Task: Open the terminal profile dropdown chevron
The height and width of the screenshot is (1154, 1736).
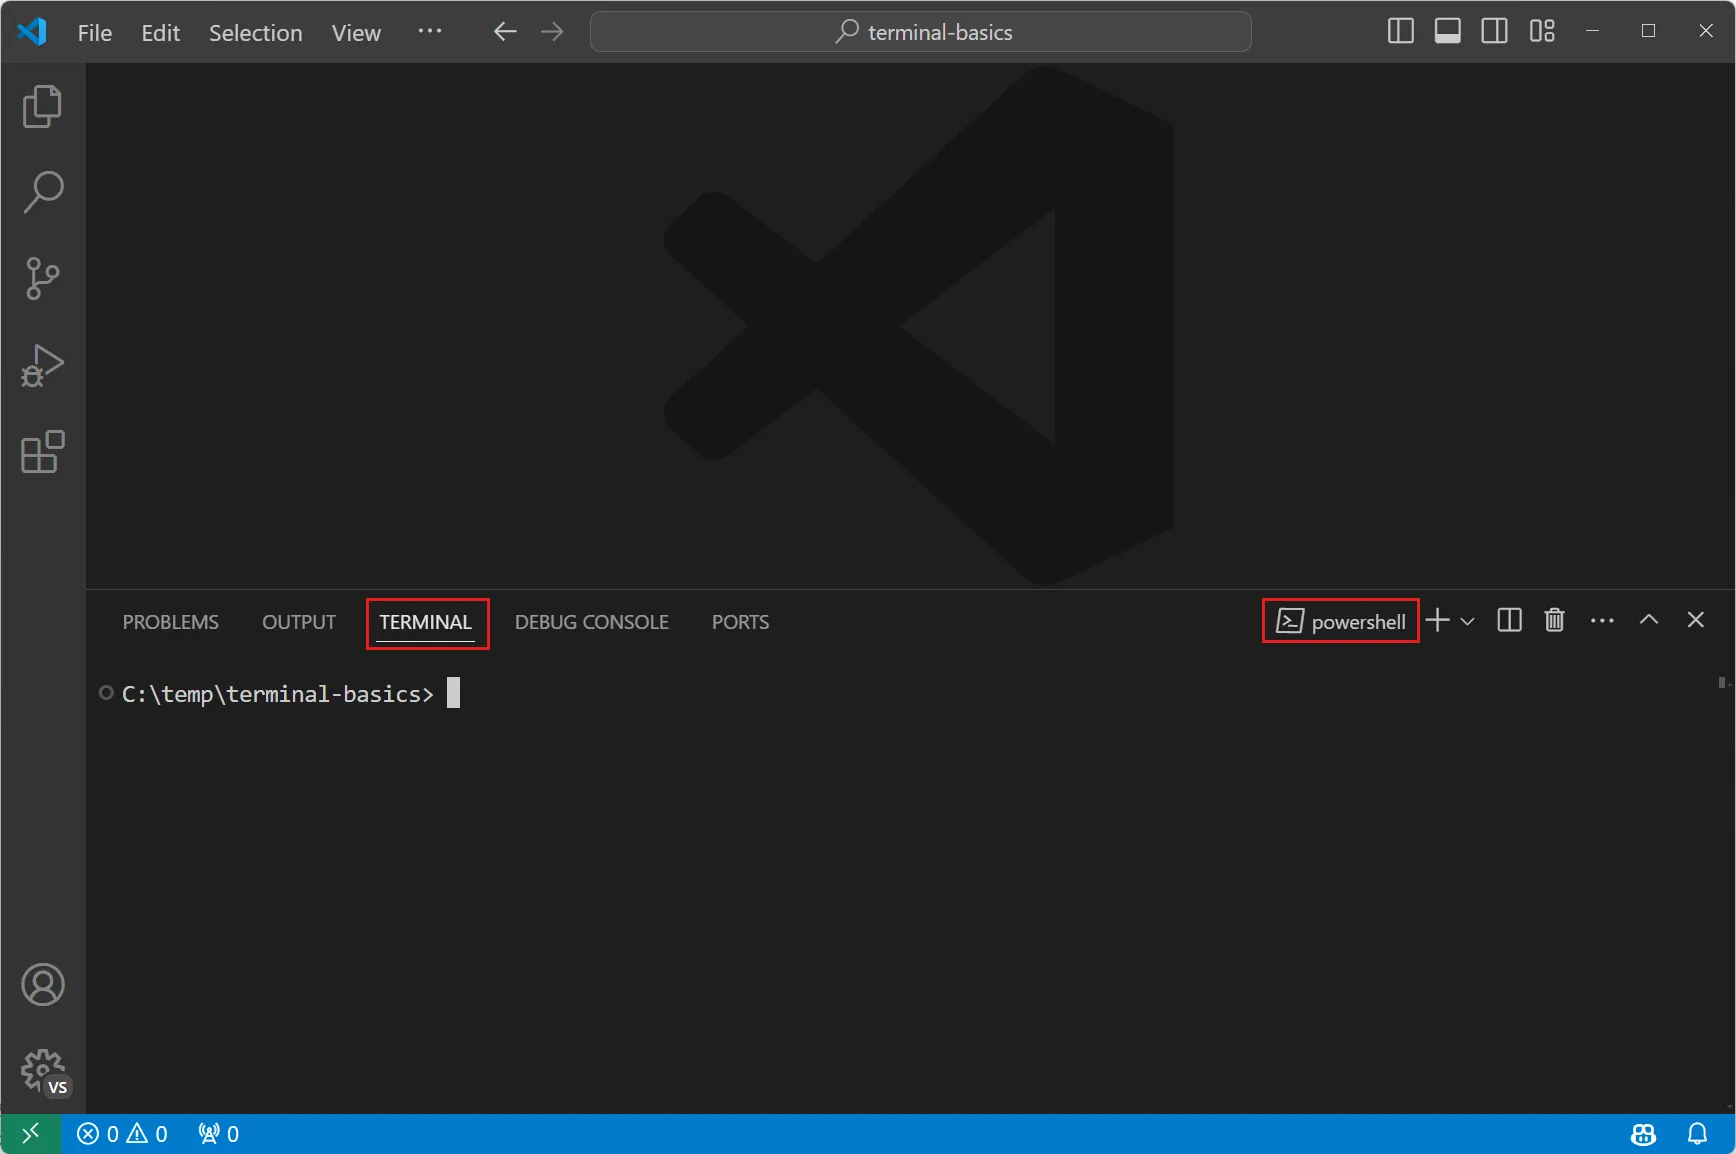Action: click(x=1467, y=620)
